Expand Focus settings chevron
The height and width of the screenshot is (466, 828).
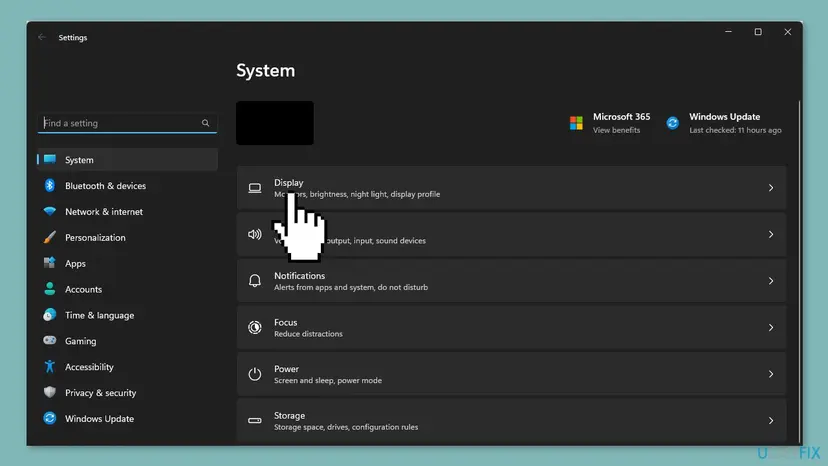click(771, 328)
